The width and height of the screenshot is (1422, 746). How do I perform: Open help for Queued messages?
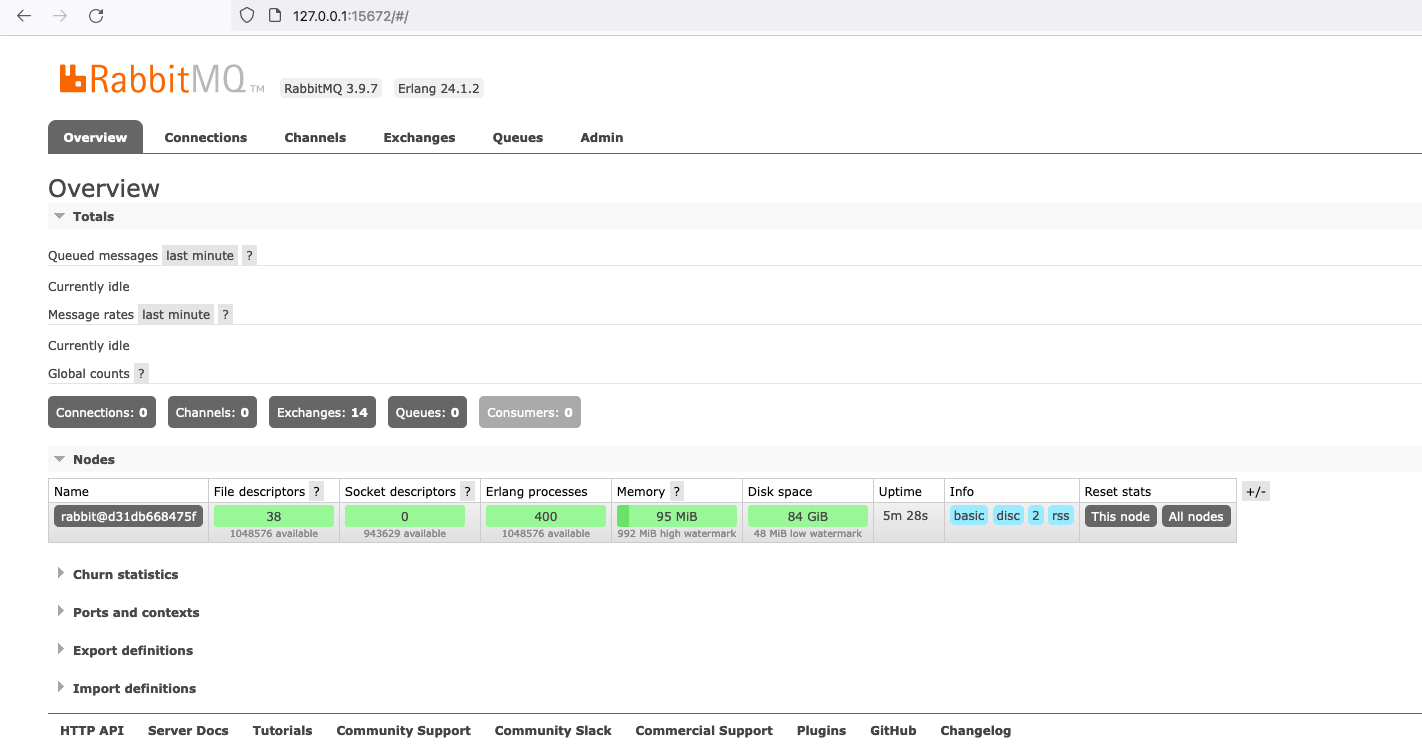click(x=250, y=255)
